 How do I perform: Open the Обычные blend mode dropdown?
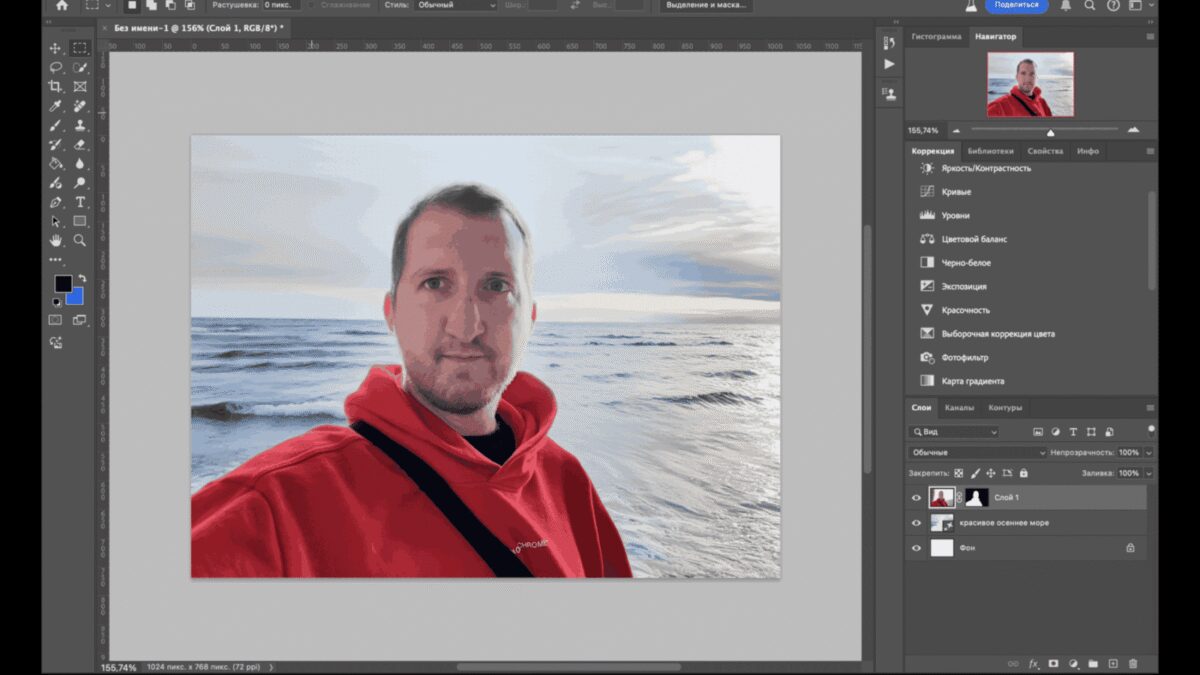tap(977, 453)
